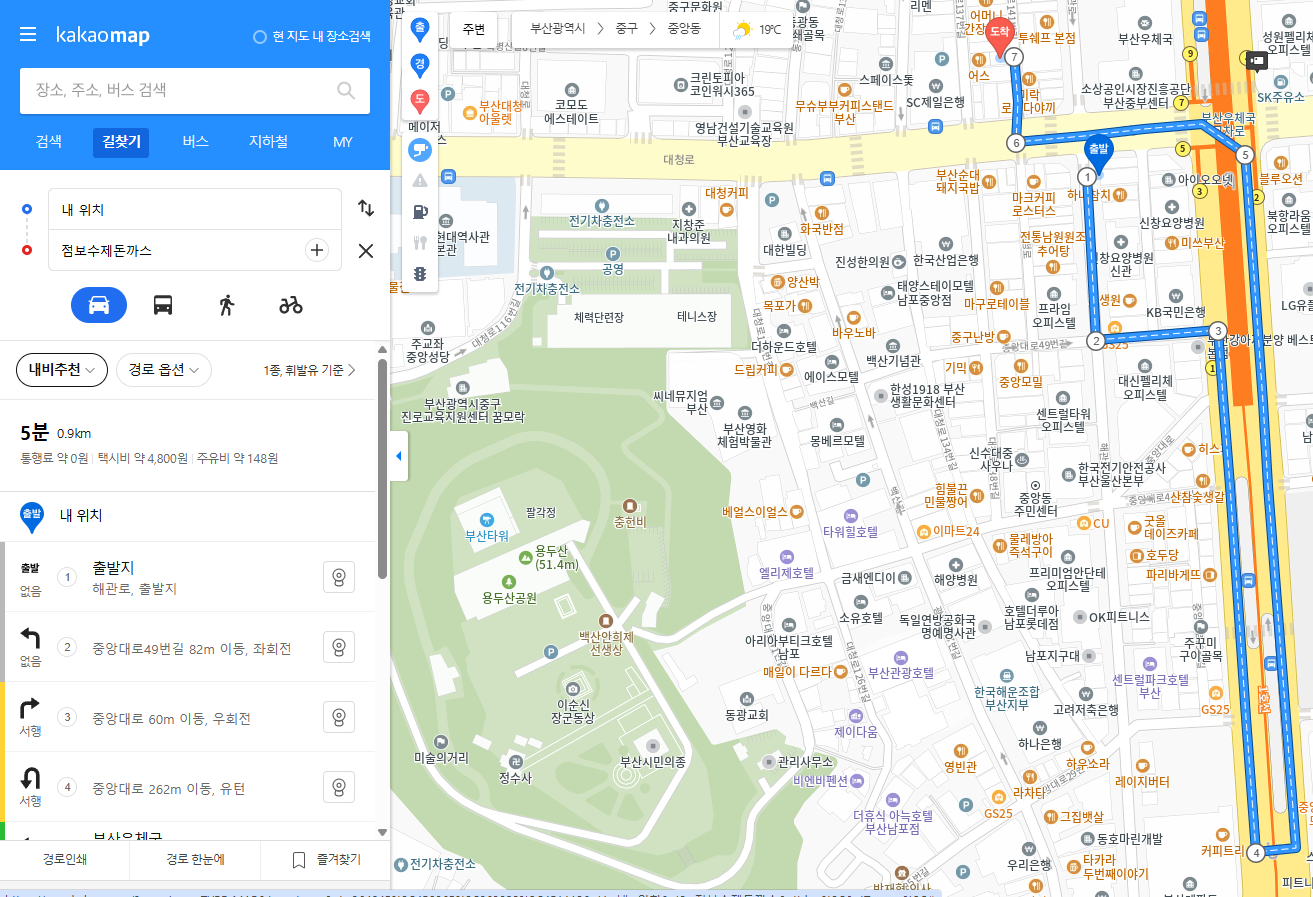Image resolution: width=1313 pixels, height=897 pixels.
Task: Open the 내비추천 dropdown
Action: pos(62,370)
